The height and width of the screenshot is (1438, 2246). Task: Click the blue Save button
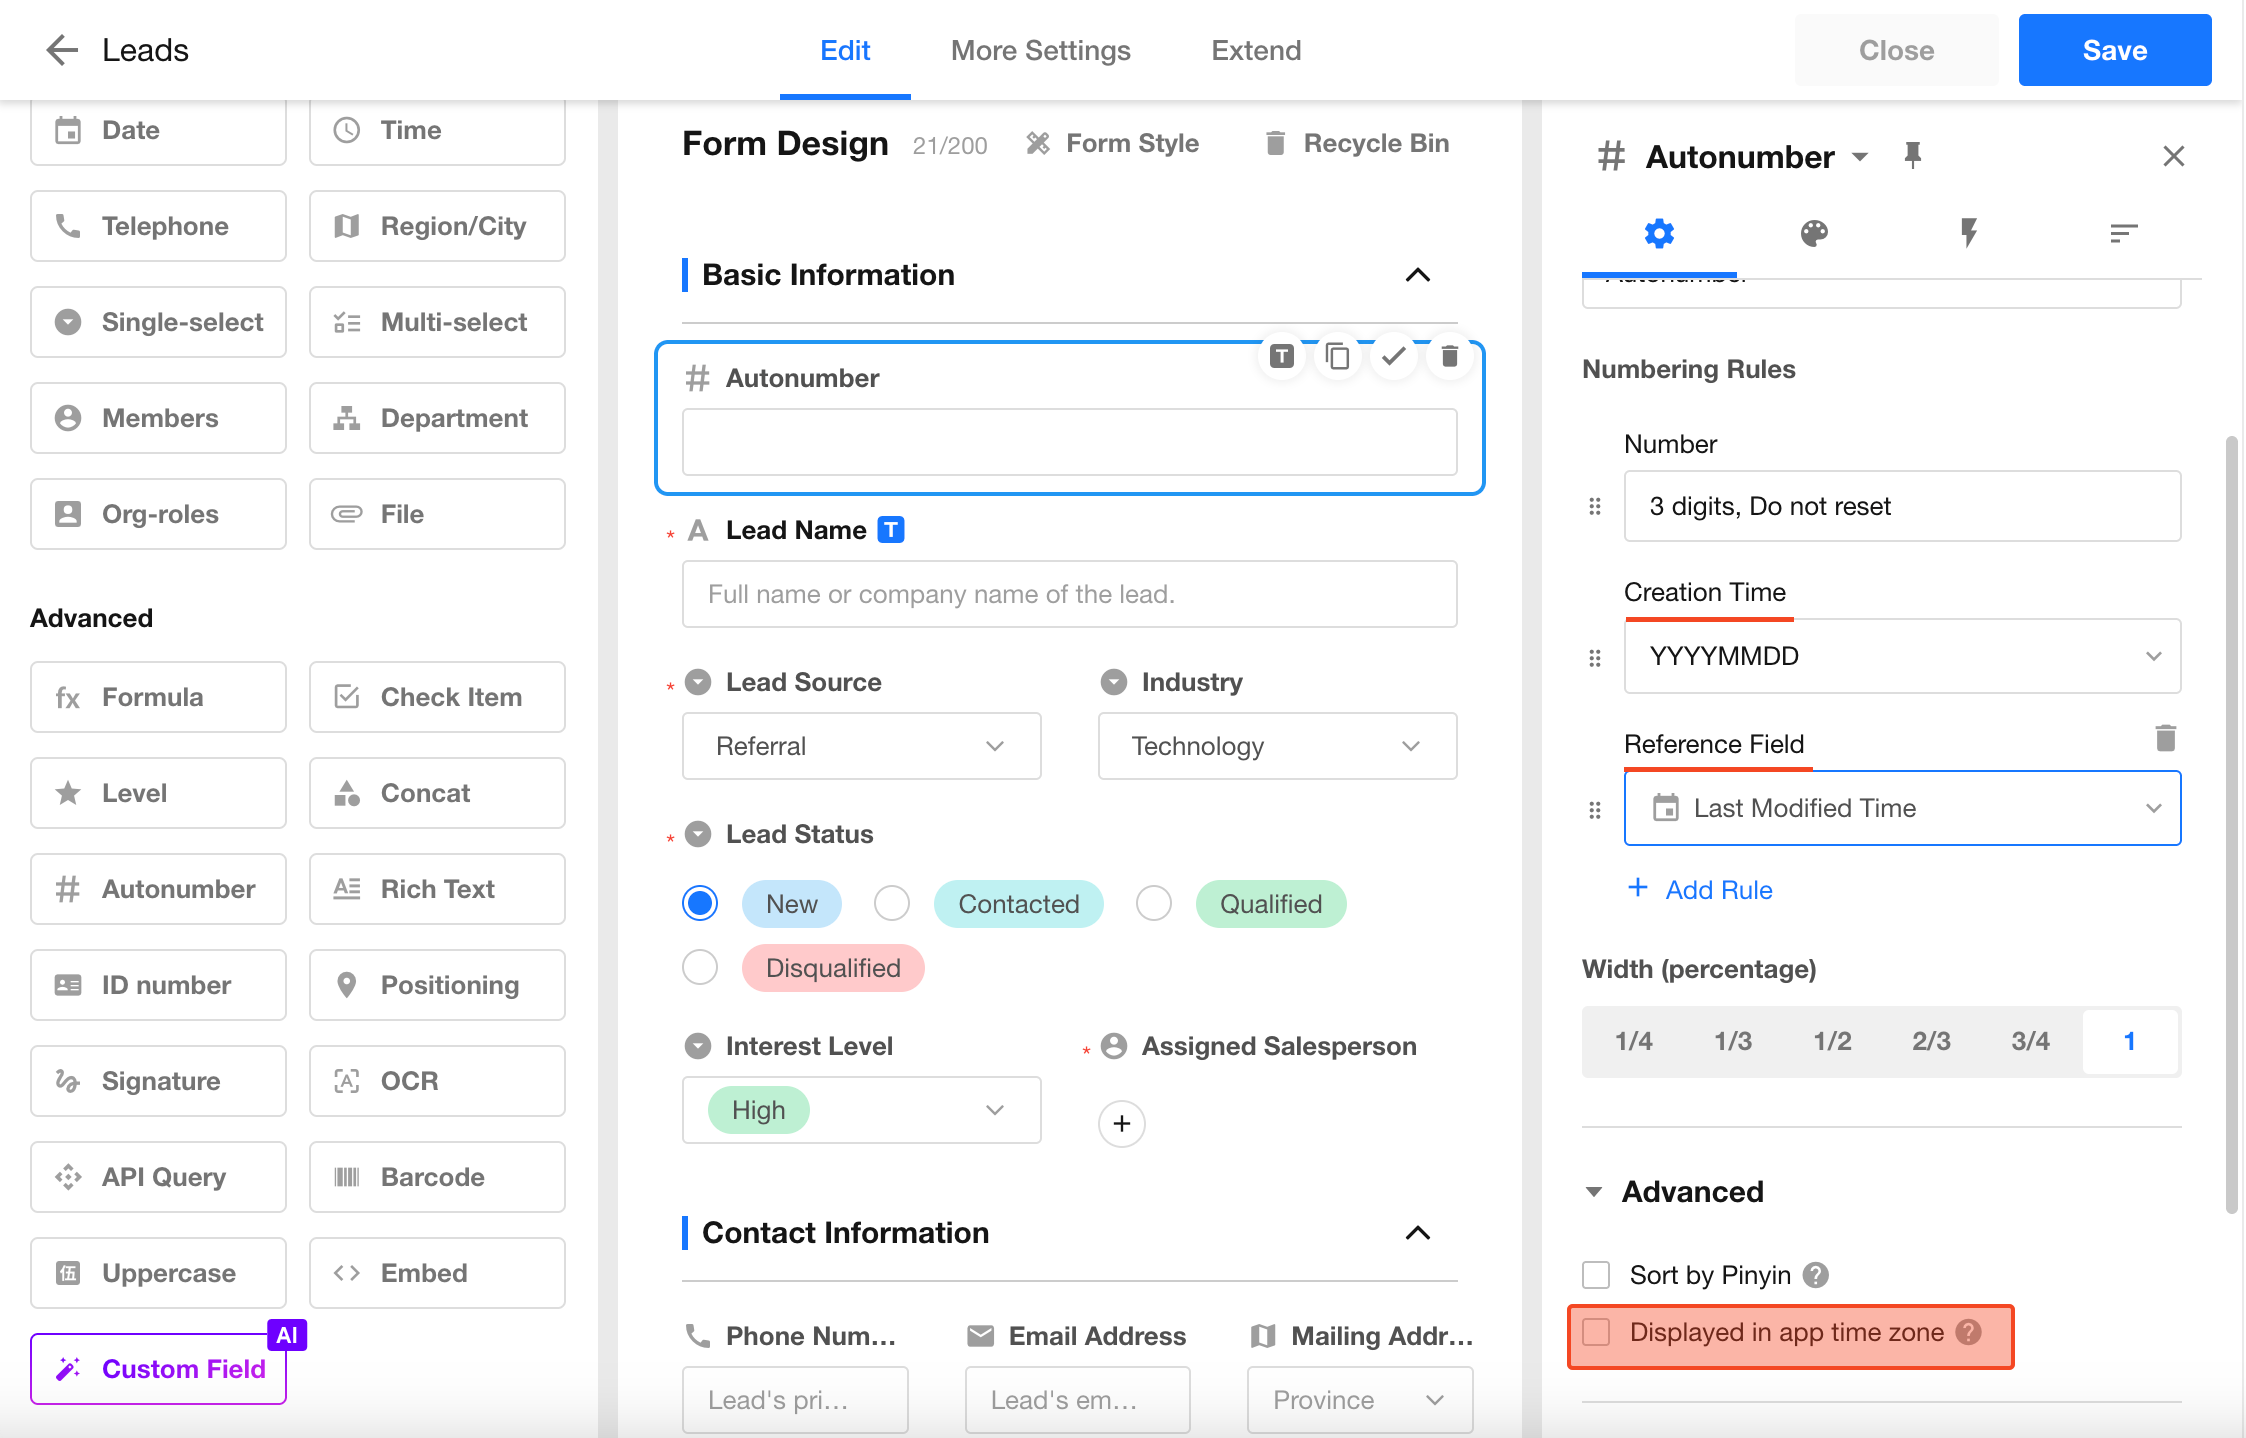click(2114, 50)
